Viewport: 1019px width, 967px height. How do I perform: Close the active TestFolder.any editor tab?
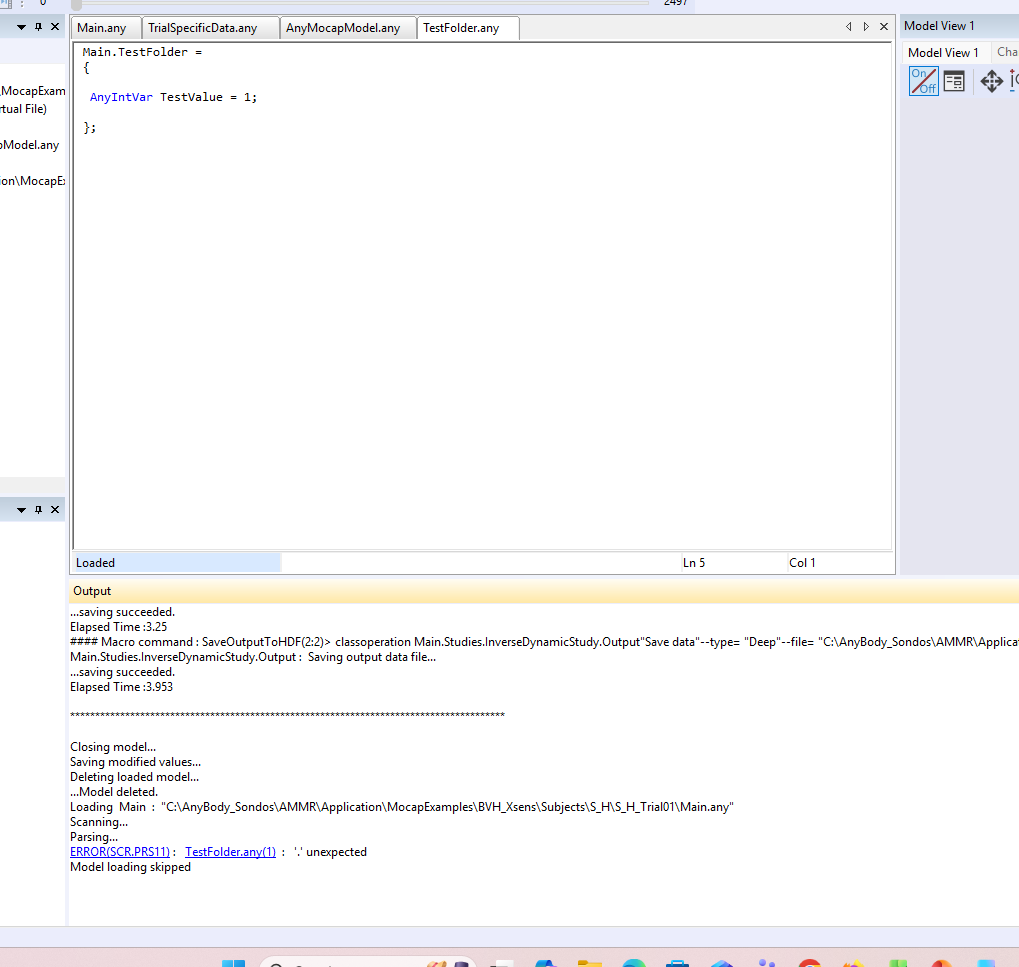pos(883,27)
